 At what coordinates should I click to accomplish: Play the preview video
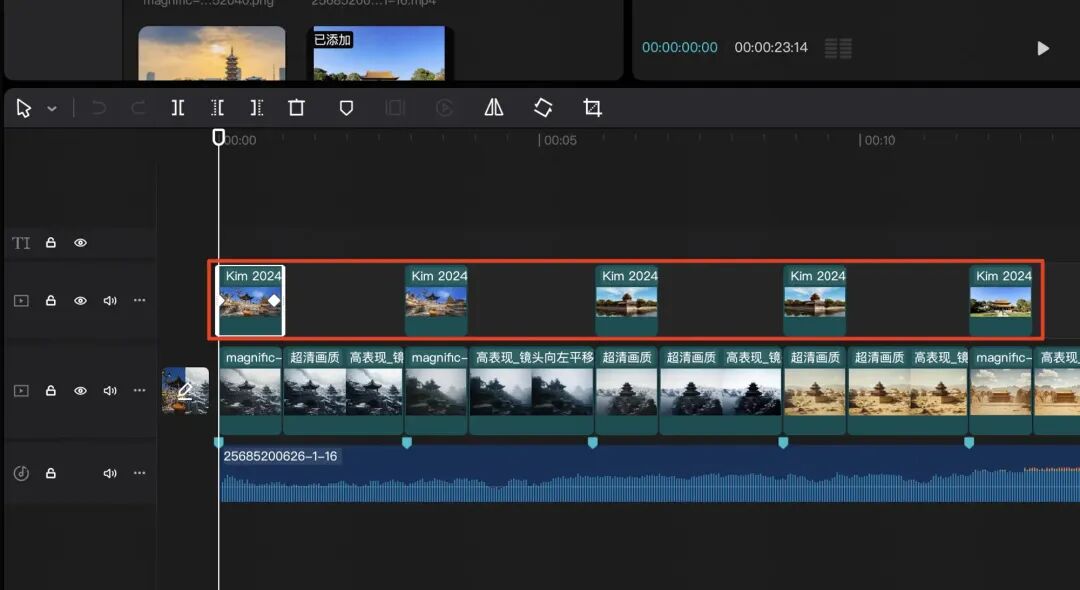pos(1043,48)
